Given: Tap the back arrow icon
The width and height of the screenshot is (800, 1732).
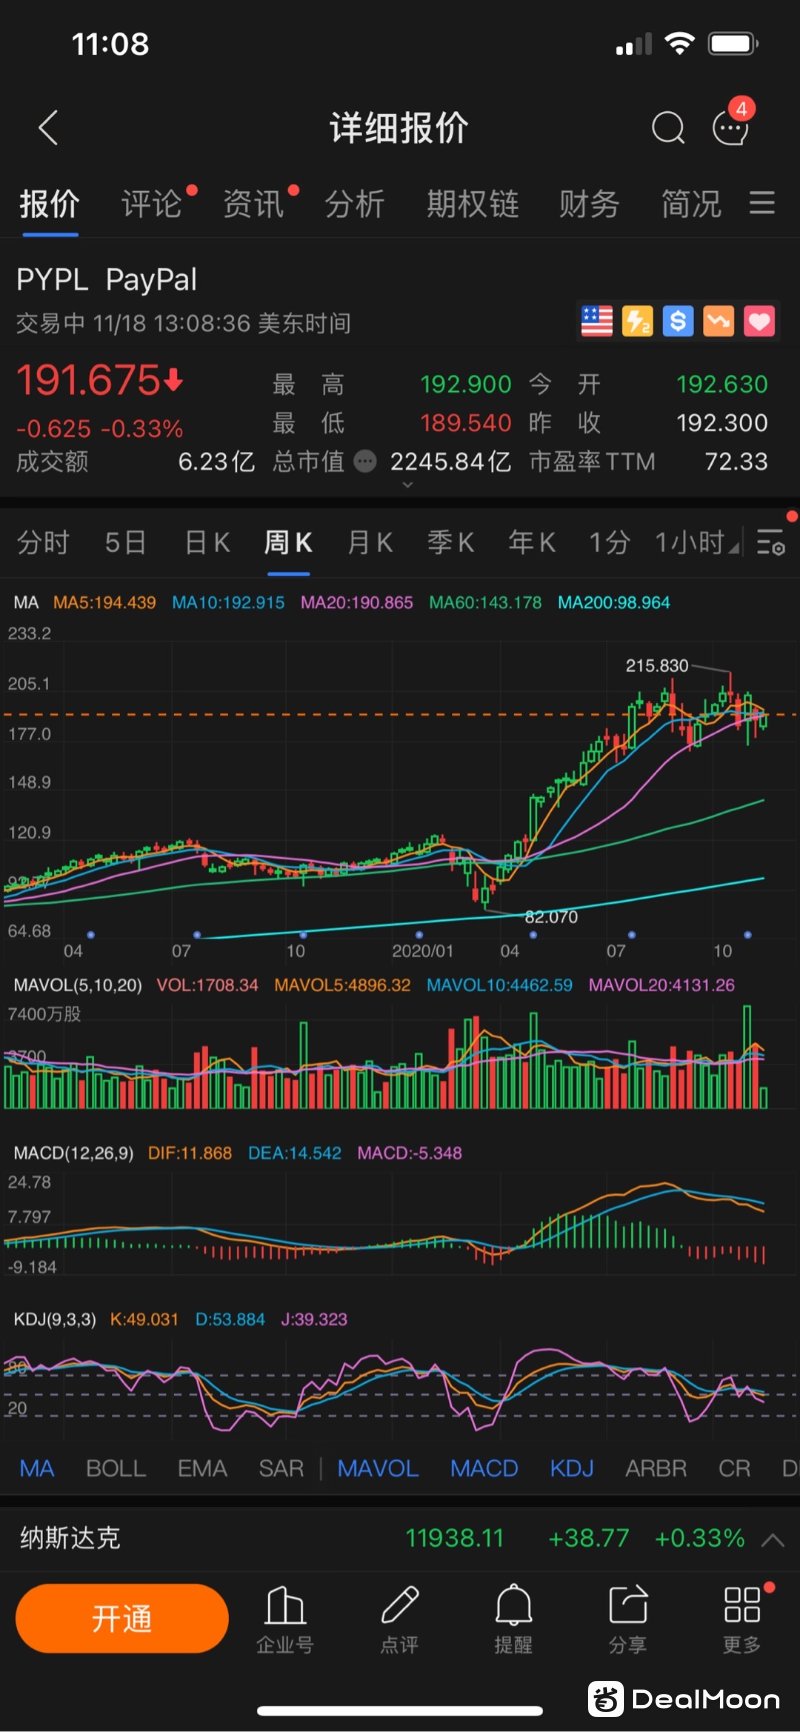Looking at the screenshot, I should point(48,128).
